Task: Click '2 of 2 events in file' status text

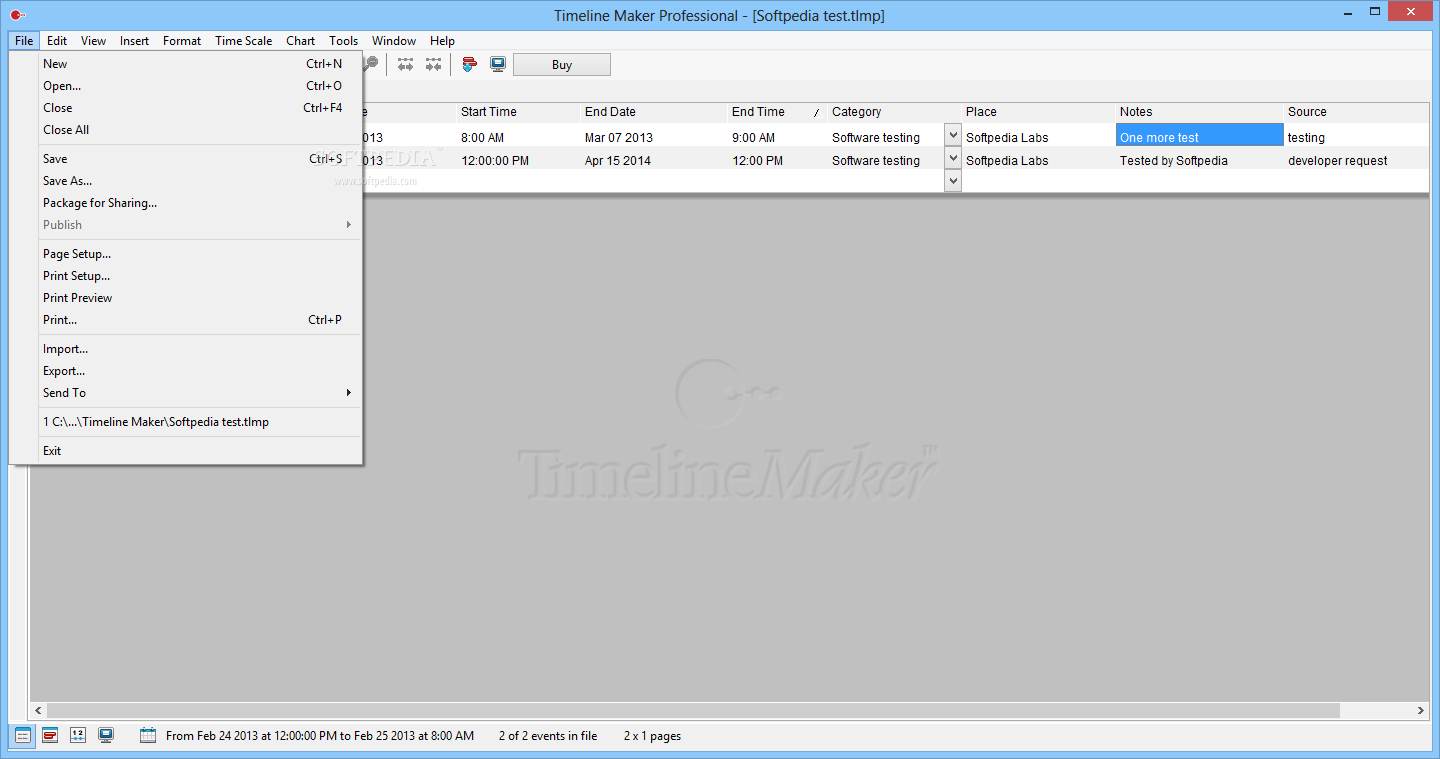Action: click(x=548, y=736)
